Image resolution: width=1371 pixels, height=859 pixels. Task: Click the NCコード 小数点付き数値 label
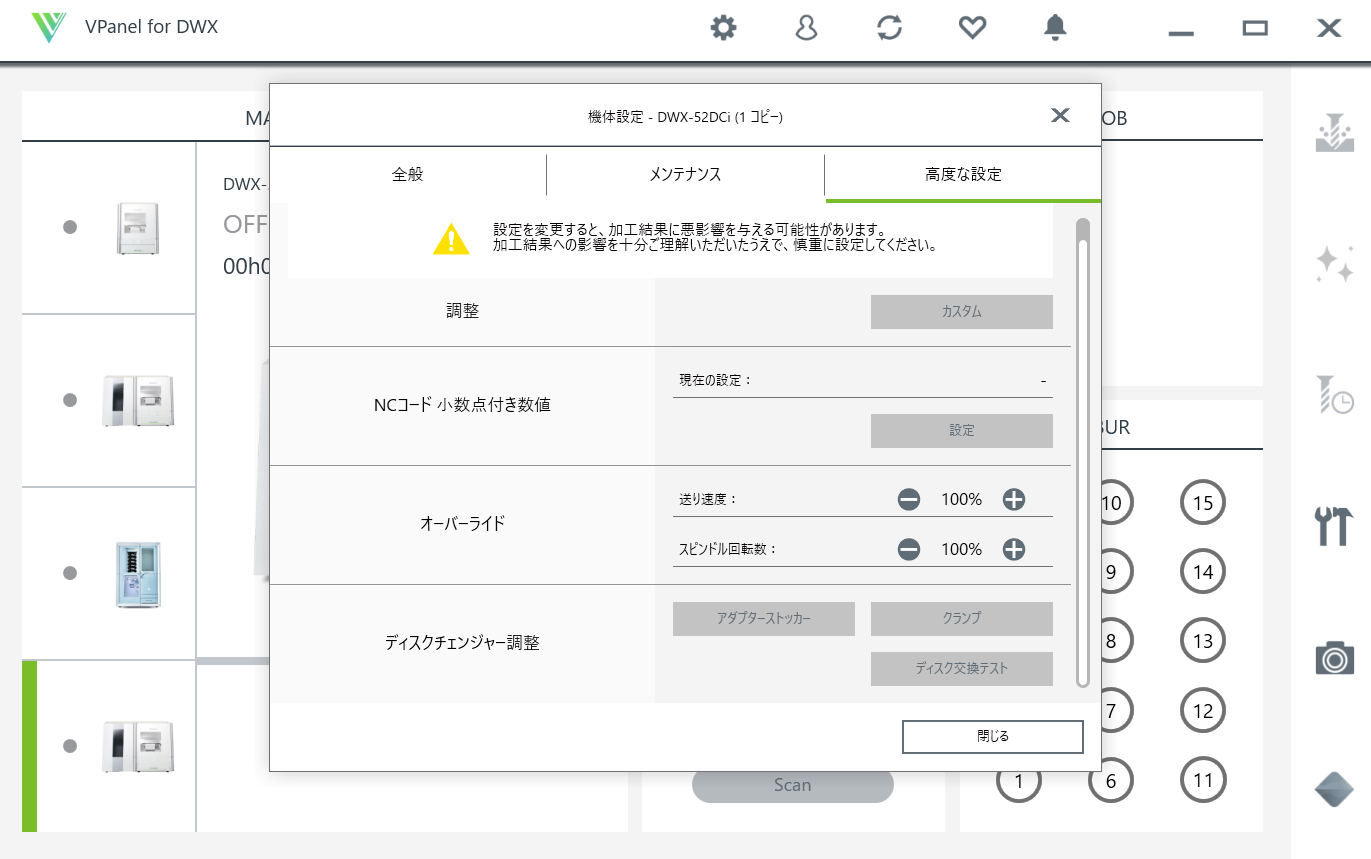tap(462, 405)
